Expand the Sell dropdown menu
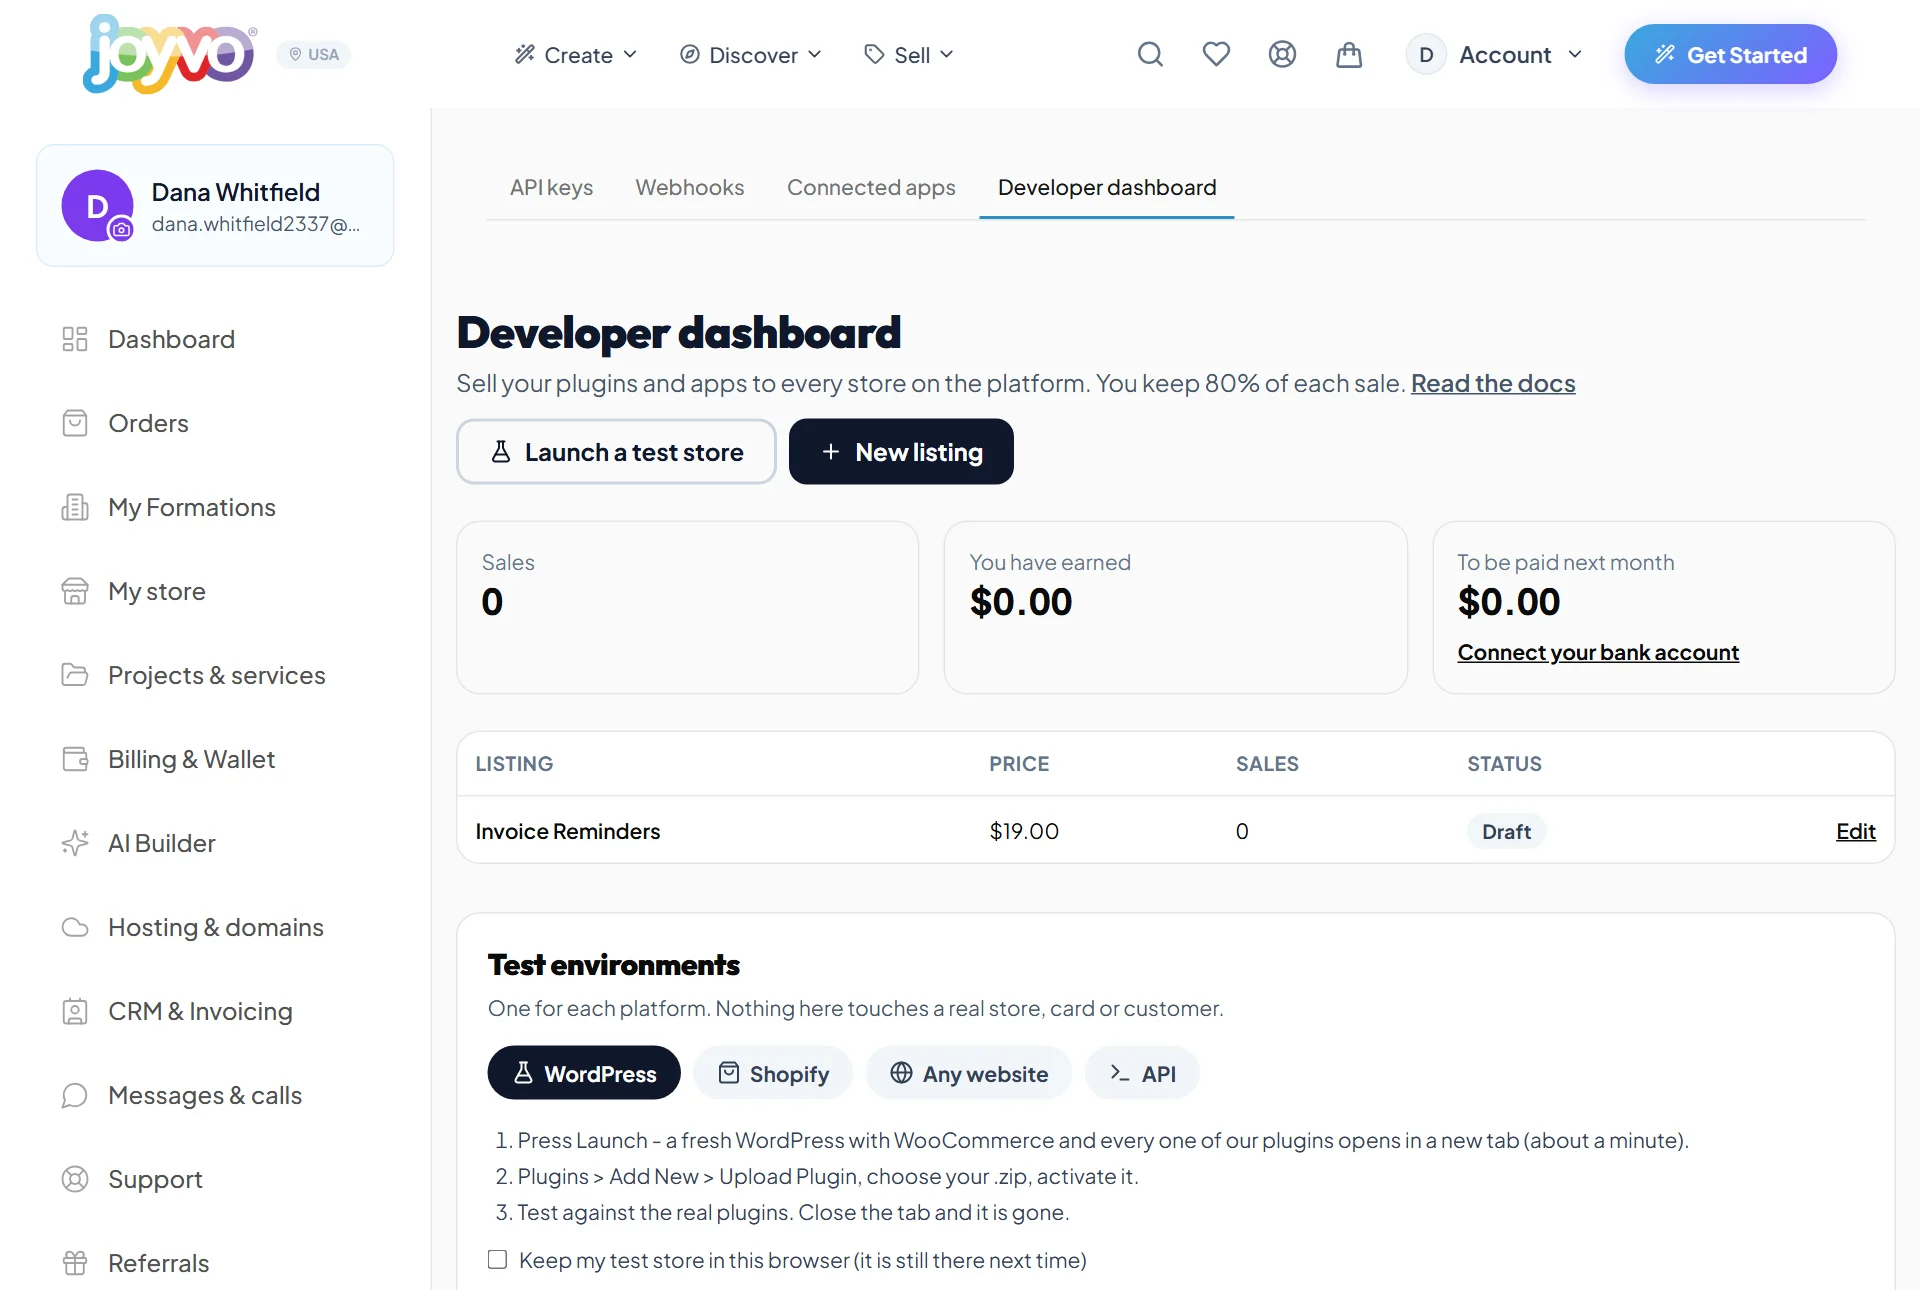 tap(909, 54)
